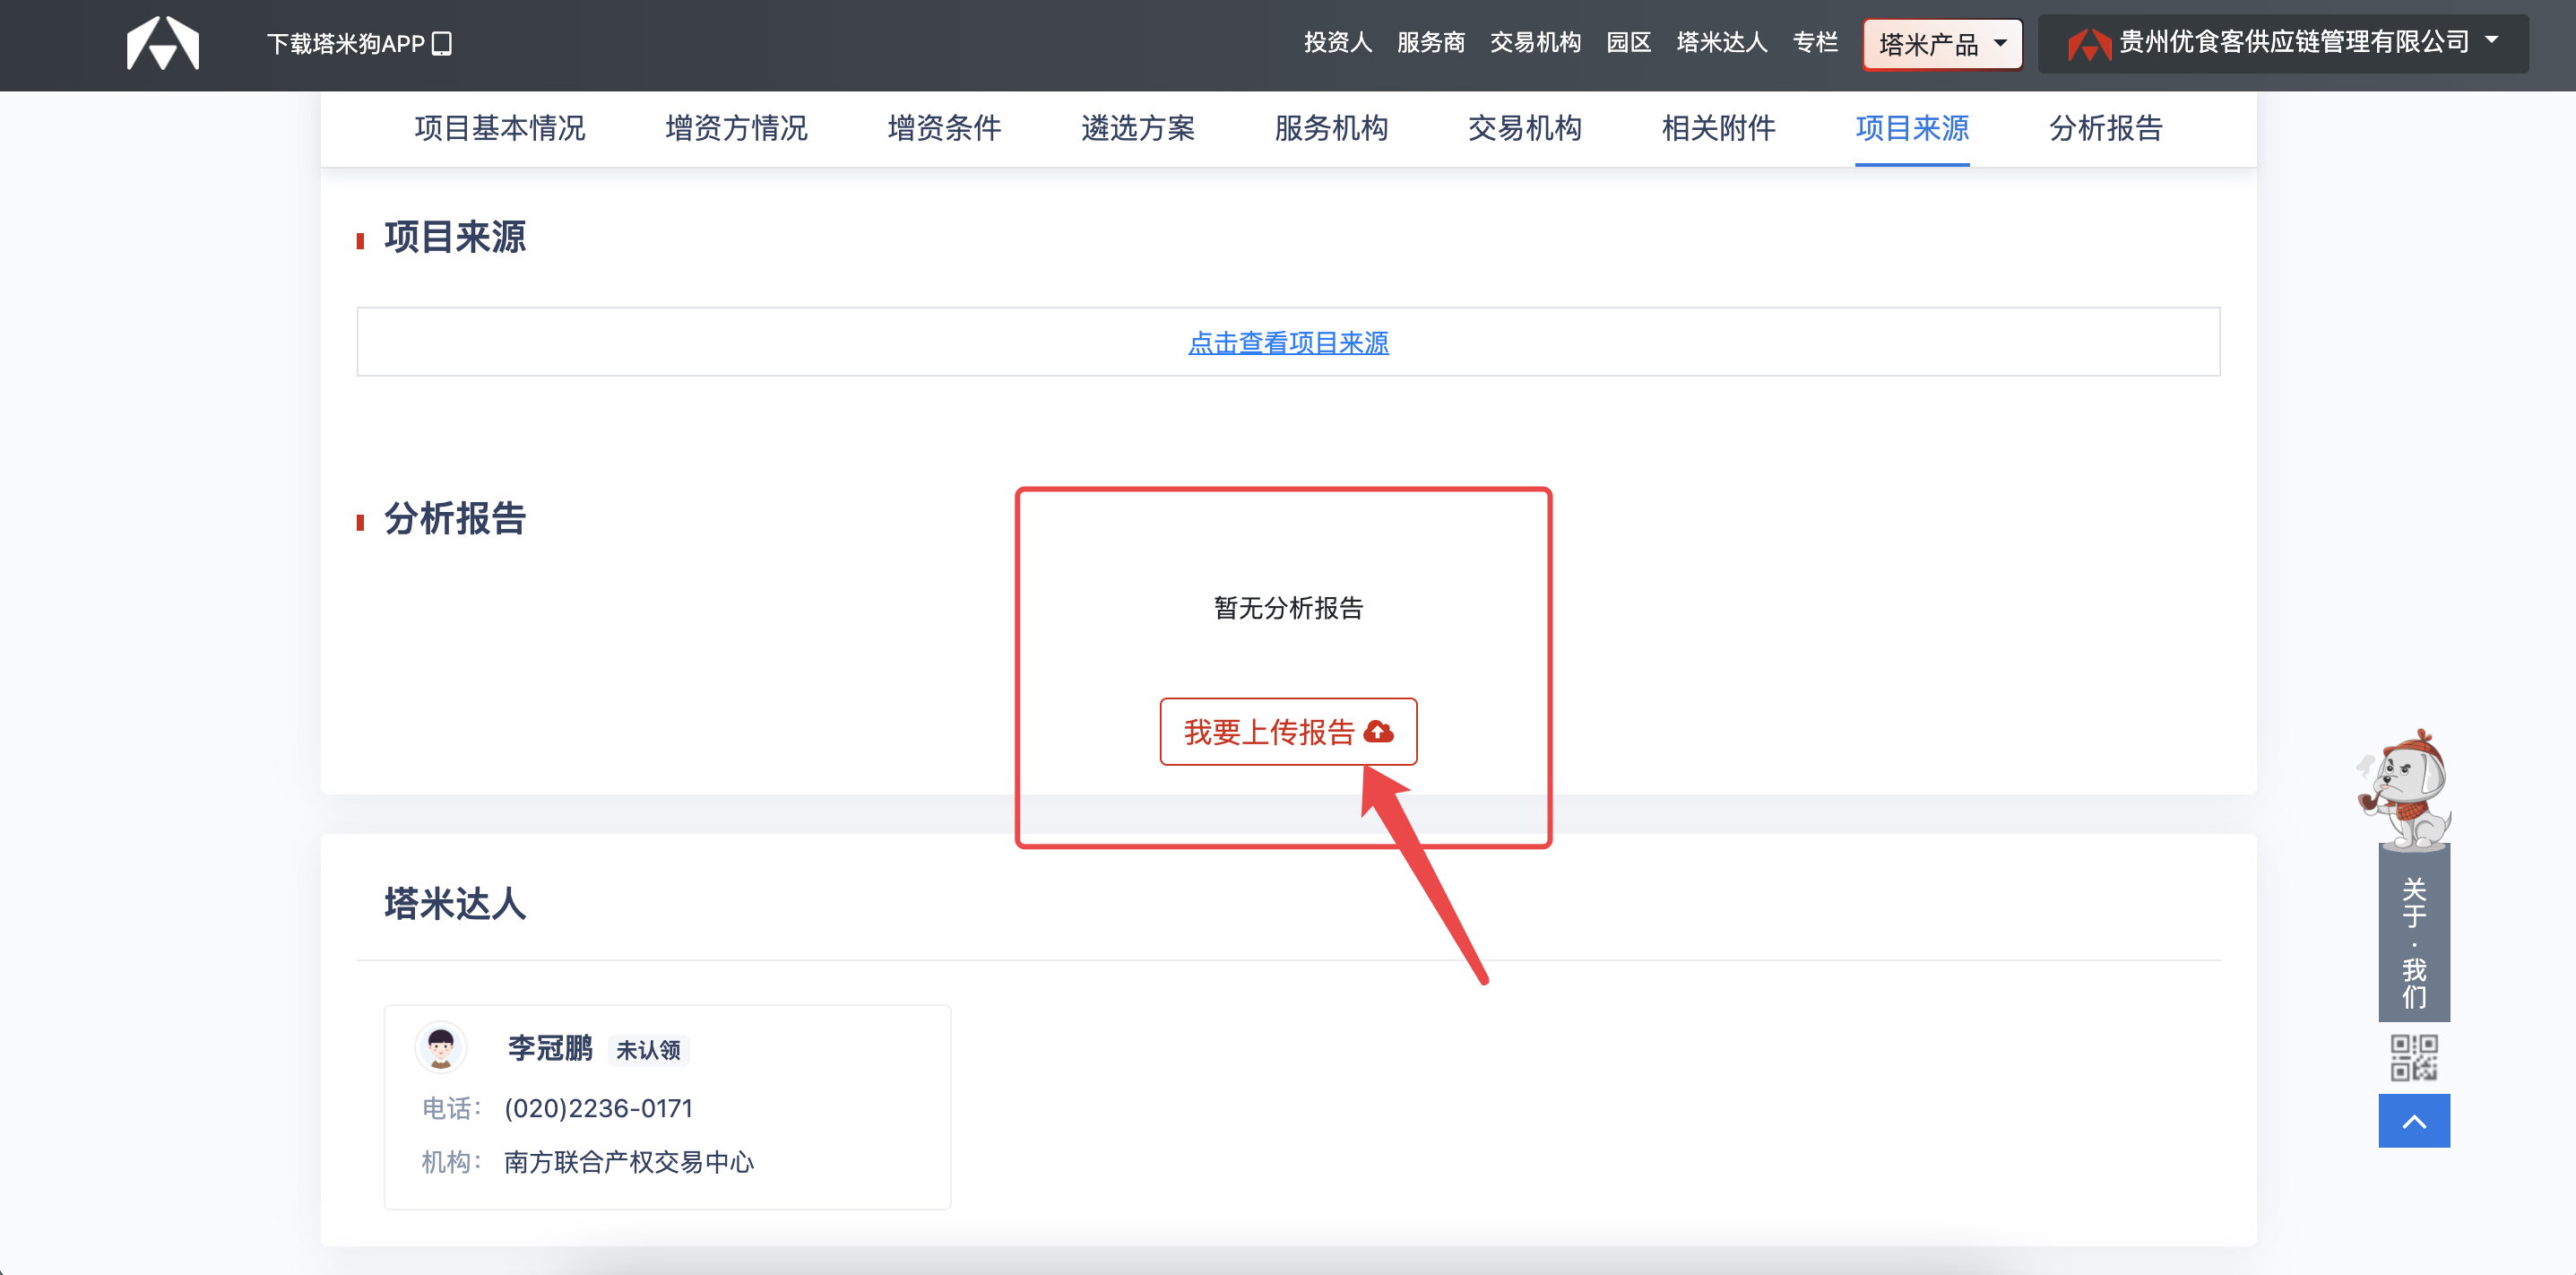This screenshot has height=1275, width=2576.
Task: Click the 项目来源 section heading
Action: pos(455,237)
